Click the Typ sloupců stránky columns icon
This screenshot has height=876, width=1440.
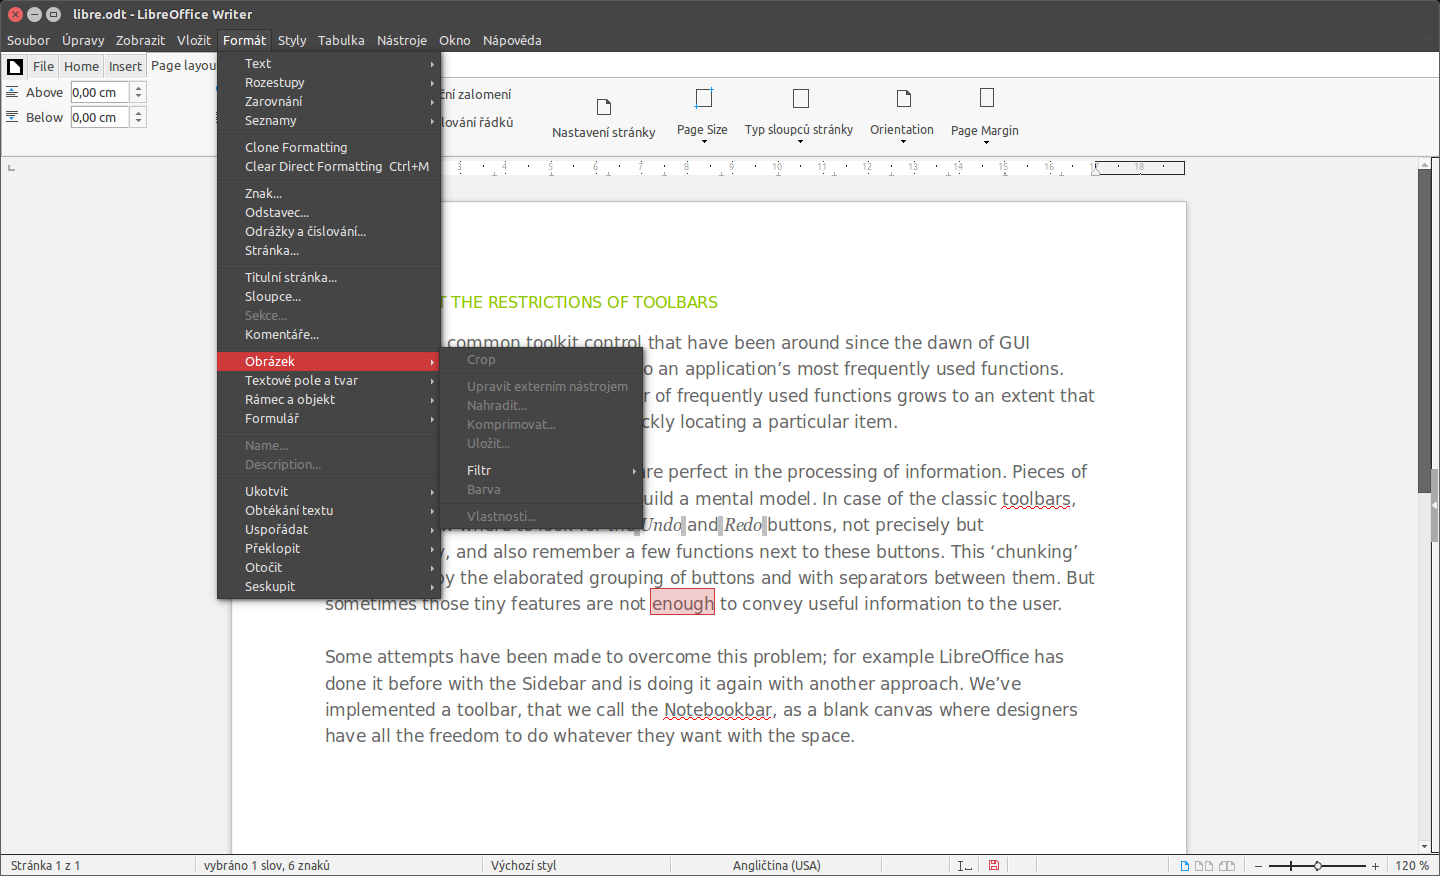click(800, 98)
